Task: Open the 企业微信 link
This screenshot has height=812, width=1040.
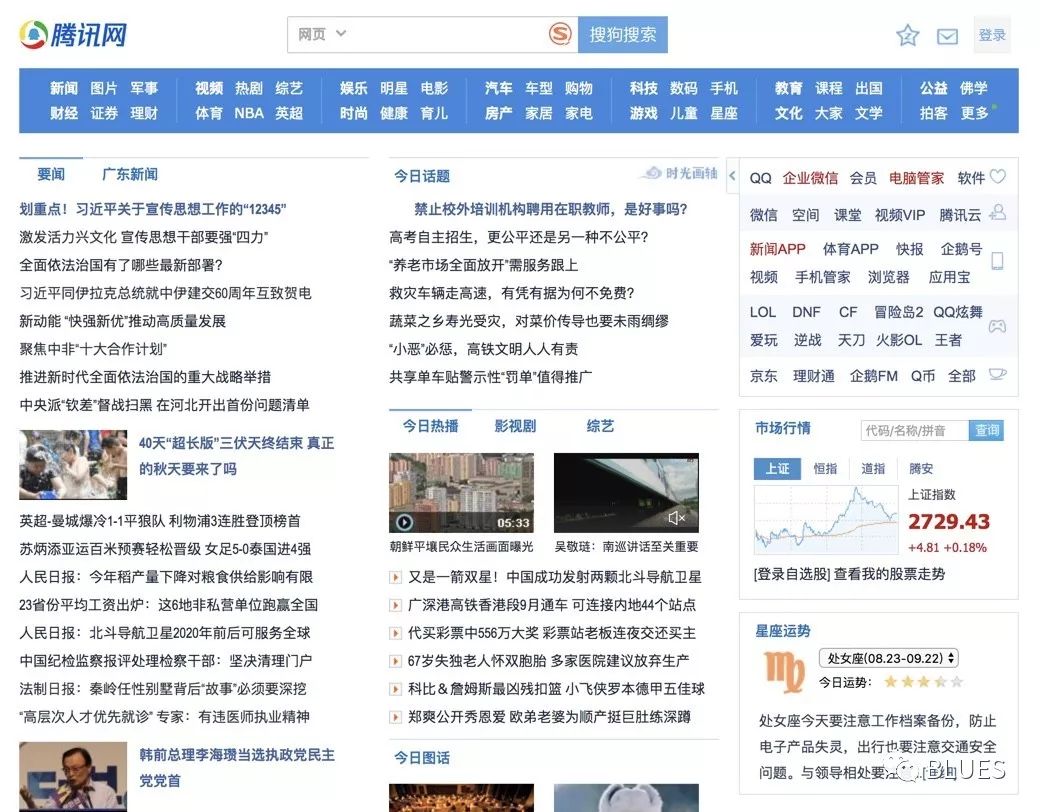Action: [x=810, y=178]
